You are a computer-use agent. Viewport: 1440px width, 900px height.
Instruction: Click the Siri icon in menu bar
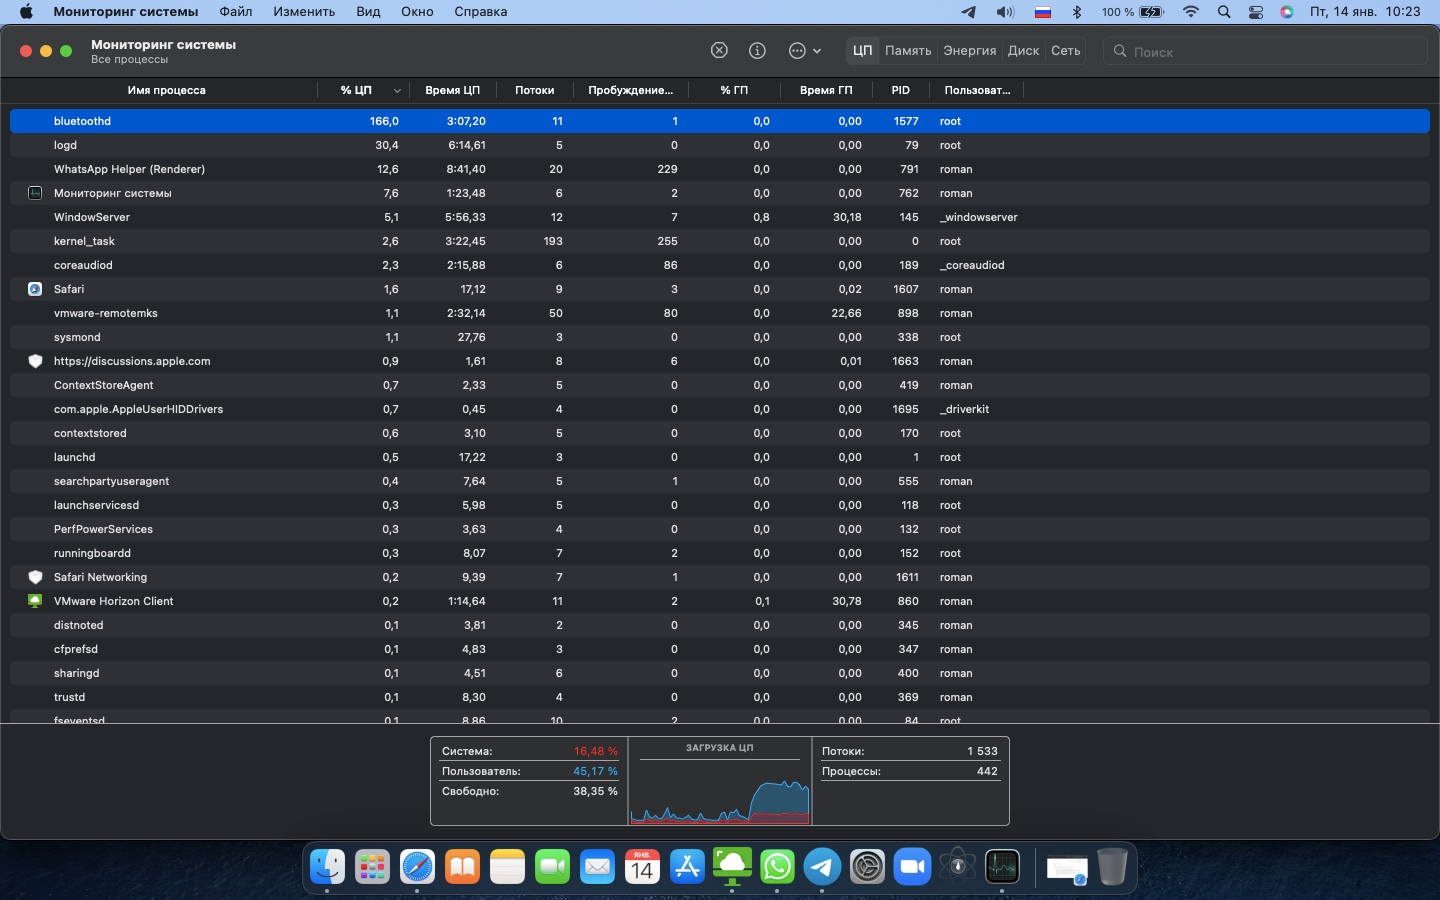(1287, 12)
